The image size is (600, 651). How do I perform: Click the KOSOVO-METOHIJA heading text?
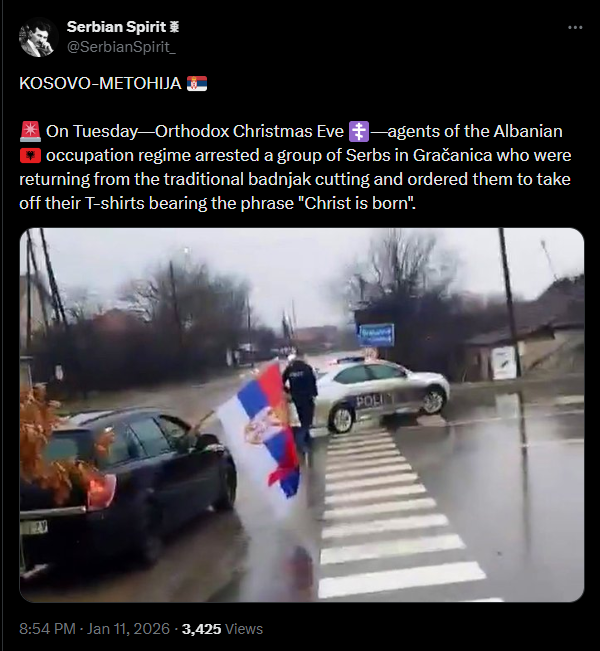[100, 83]
